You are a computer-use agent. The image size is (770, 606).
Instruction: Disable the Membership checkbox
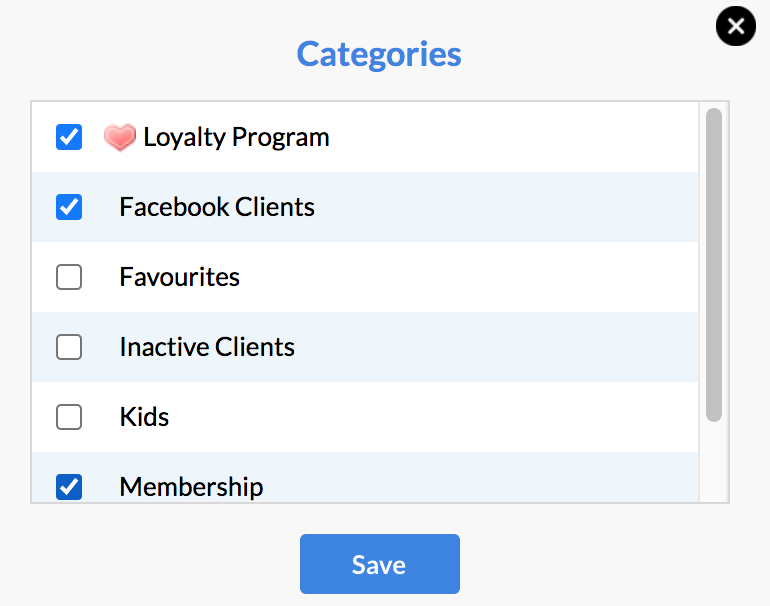point(69,487)
